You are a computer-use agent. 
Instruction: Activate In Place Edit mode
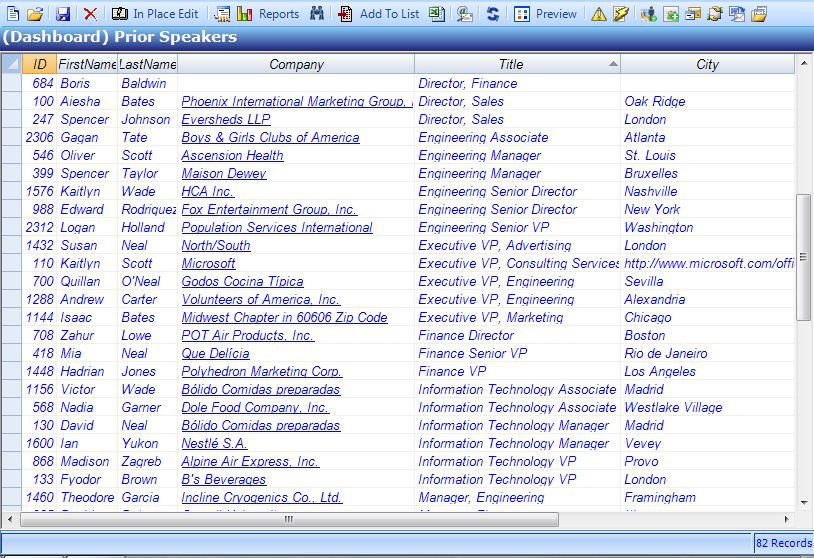pos(155,13)
